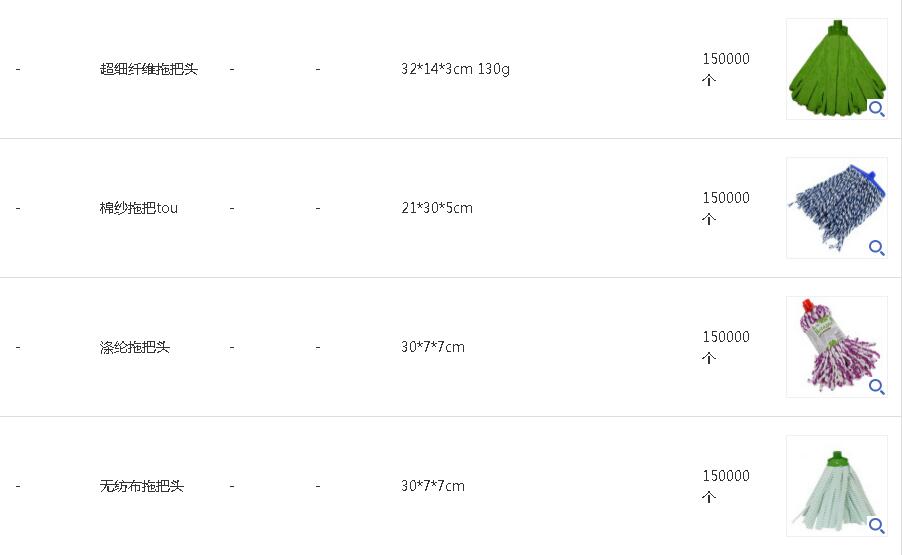Click magnifier icon on white non-woven mop image
This screenshot has height=555, width=902.
876,526
